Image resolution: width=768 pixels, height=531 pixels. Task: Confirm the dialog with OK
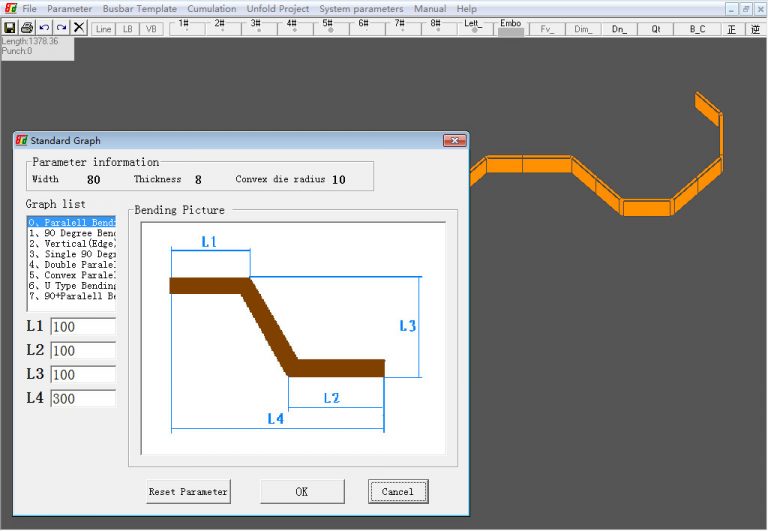point(302,491)
